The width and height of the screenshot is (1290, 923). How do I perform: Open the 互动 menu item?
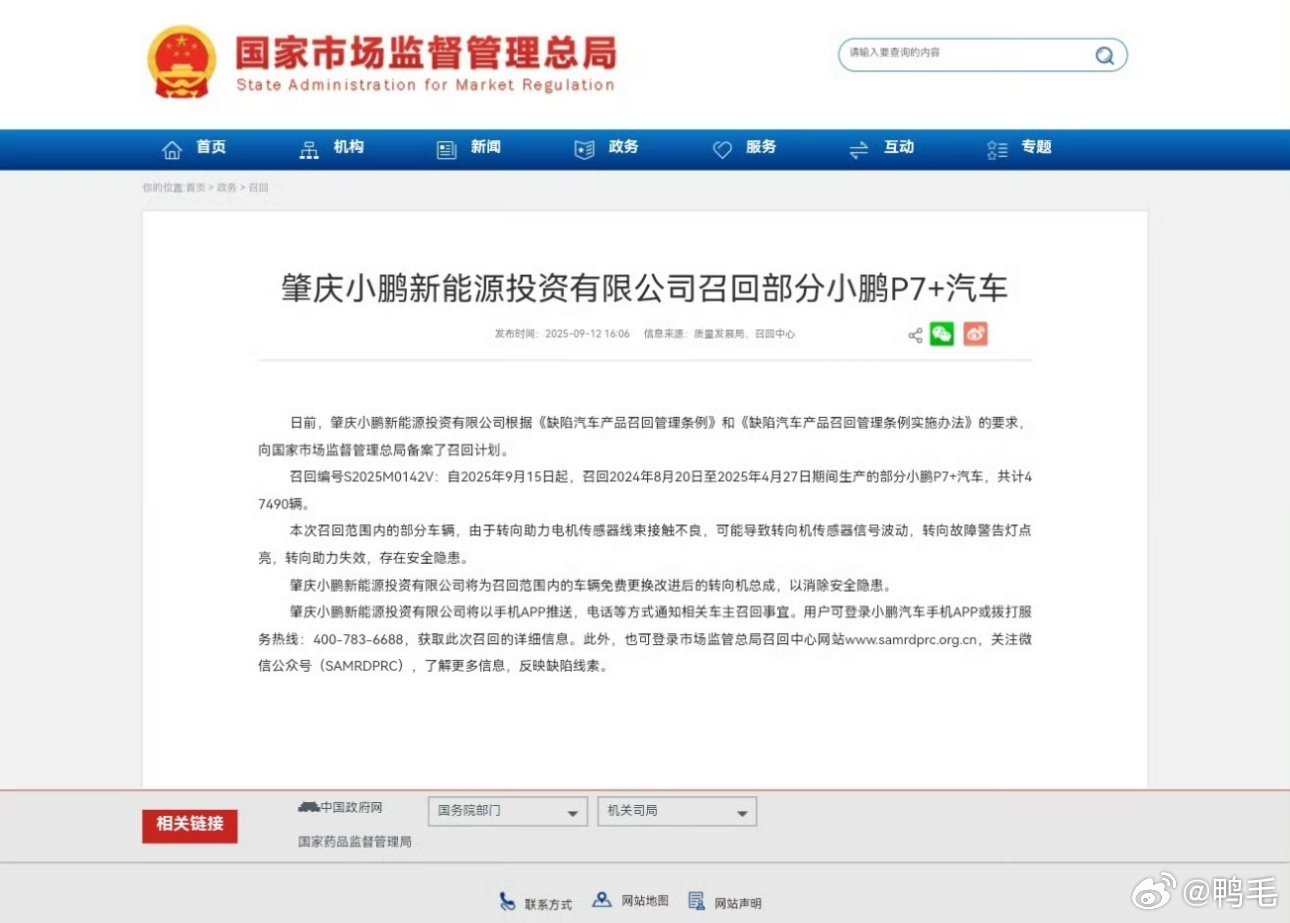(899, 147)
